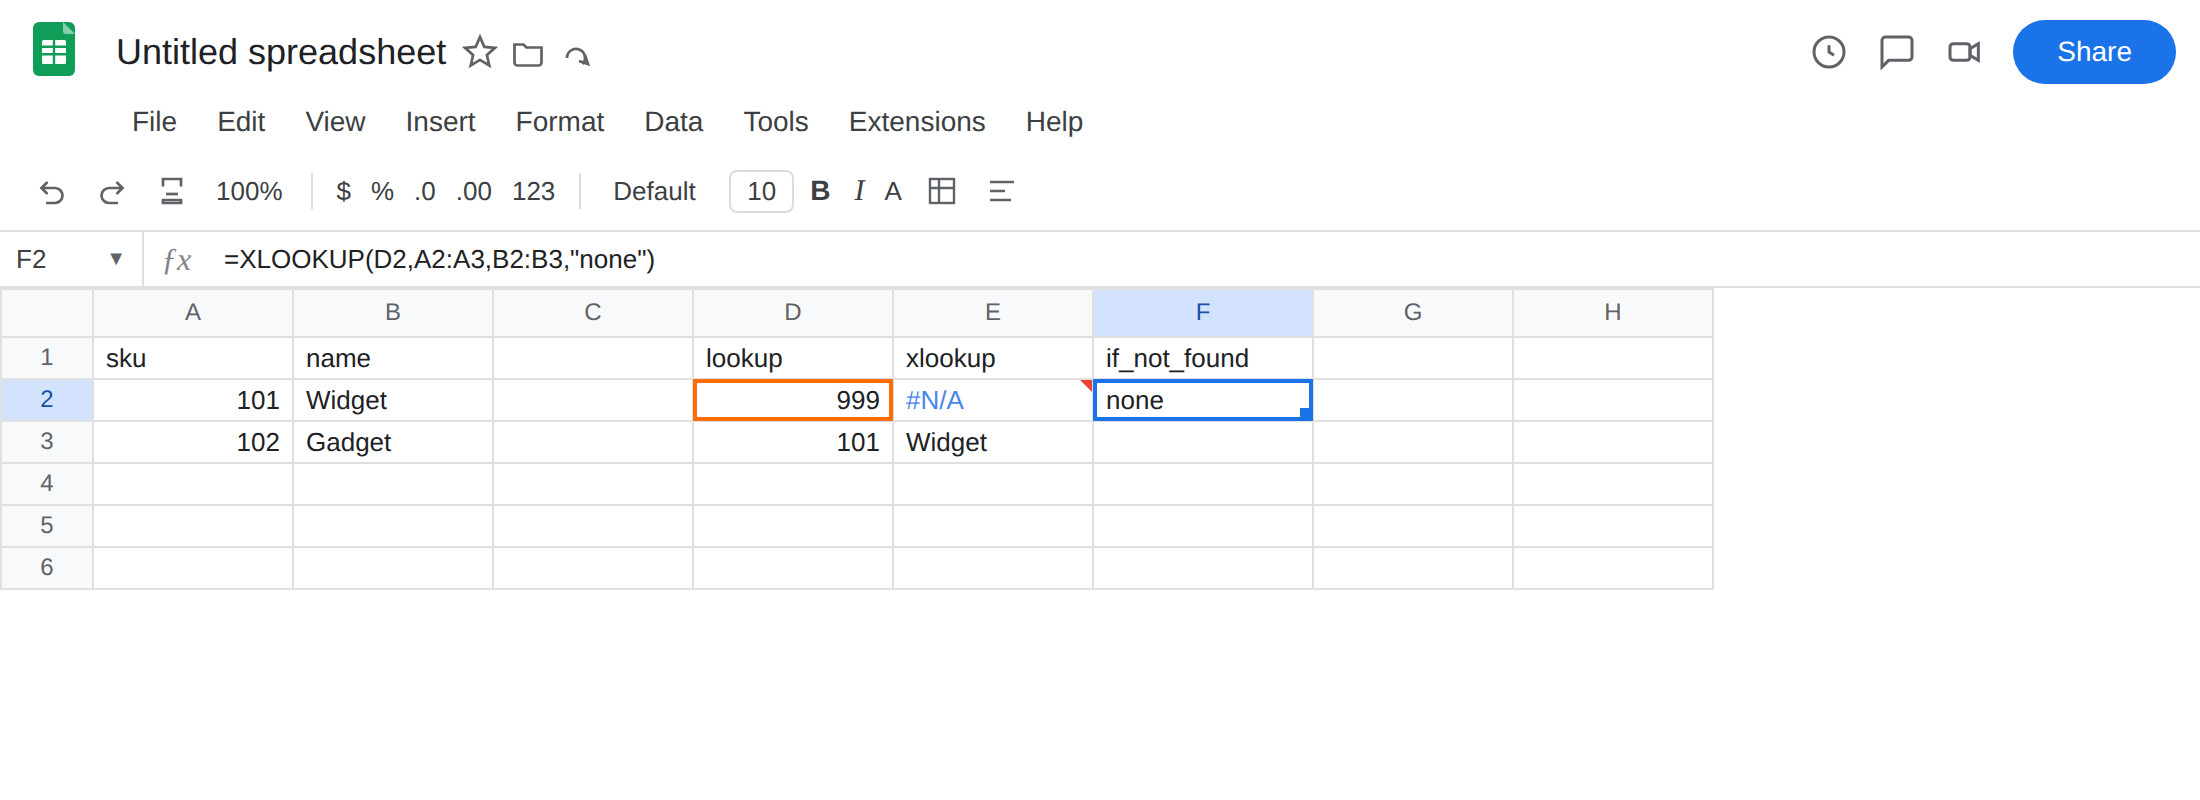Image resolution: width=2200 pixels, height=800 pixels.
Task: Decrease decimal places button
Action: [425, 191]
